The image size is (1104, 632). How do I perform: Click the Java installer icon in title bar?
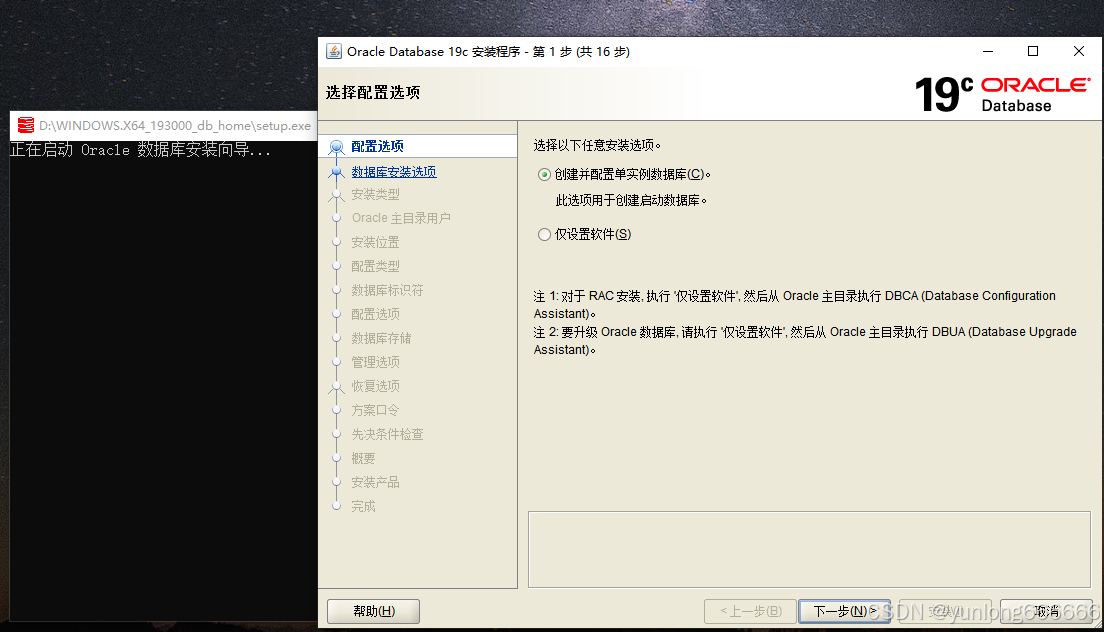point(334,51)
